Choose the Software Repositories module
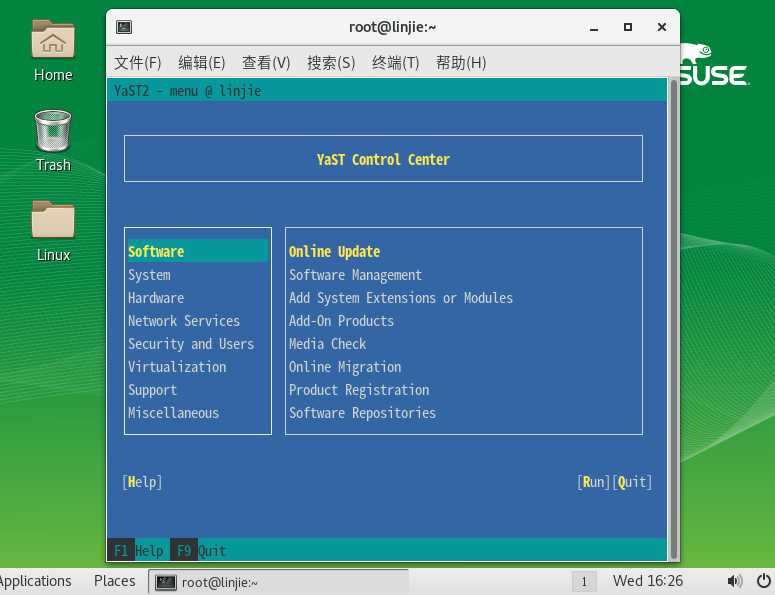 click(x=362, y=413)
